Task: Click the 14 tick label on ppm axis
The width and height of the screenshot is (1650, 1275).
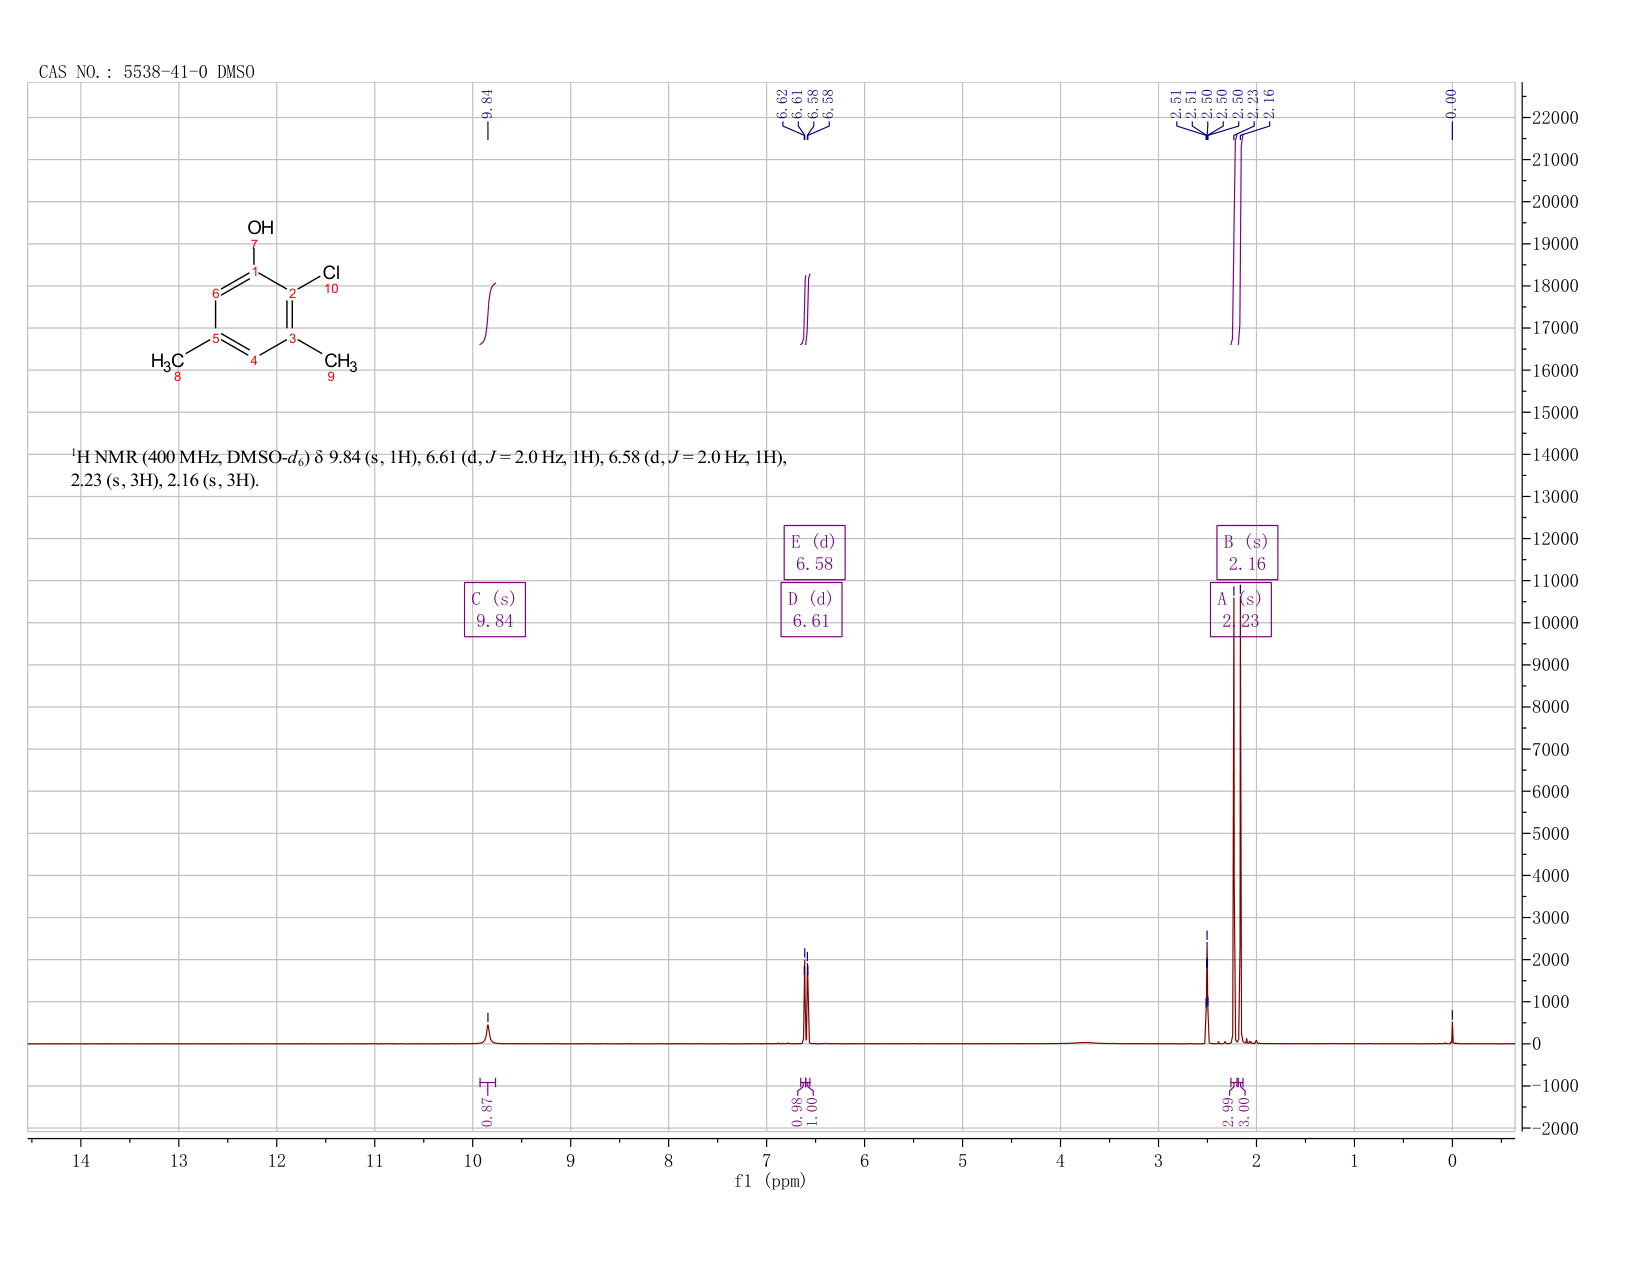Action: [81, 1160]
